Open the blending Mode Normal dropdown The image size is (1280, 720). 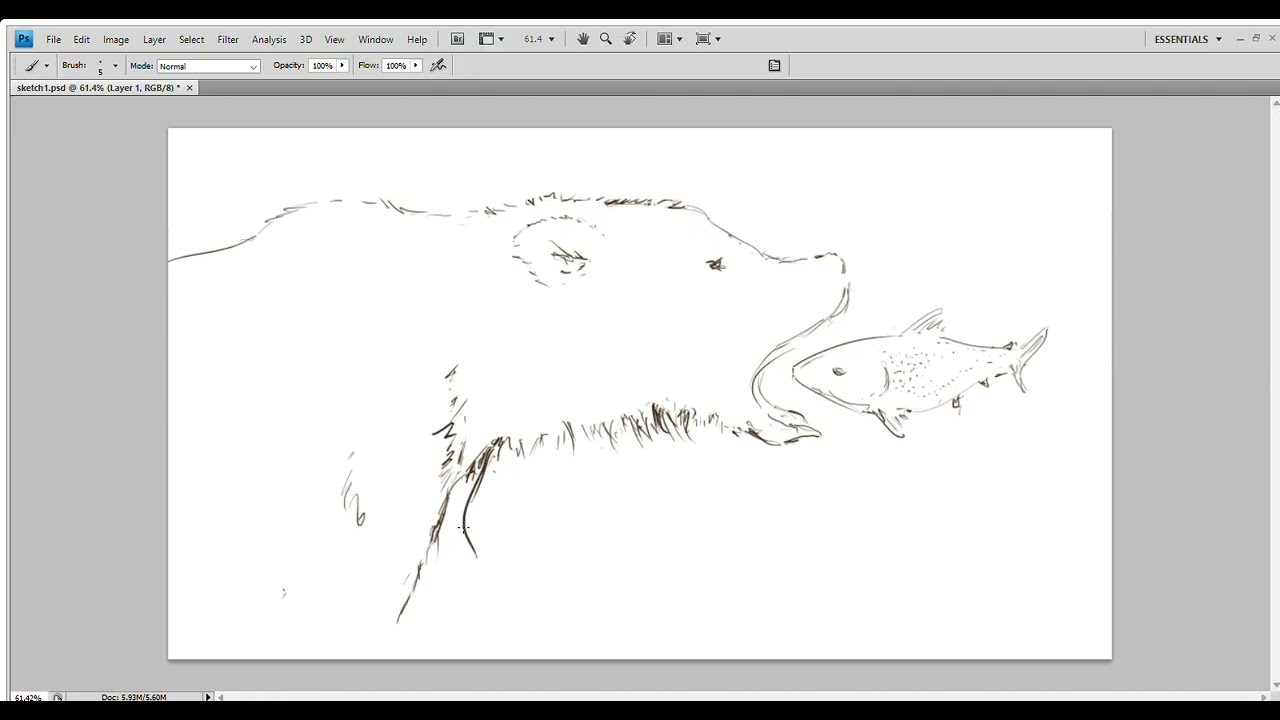pyautogui.click(x=208, y=66)
